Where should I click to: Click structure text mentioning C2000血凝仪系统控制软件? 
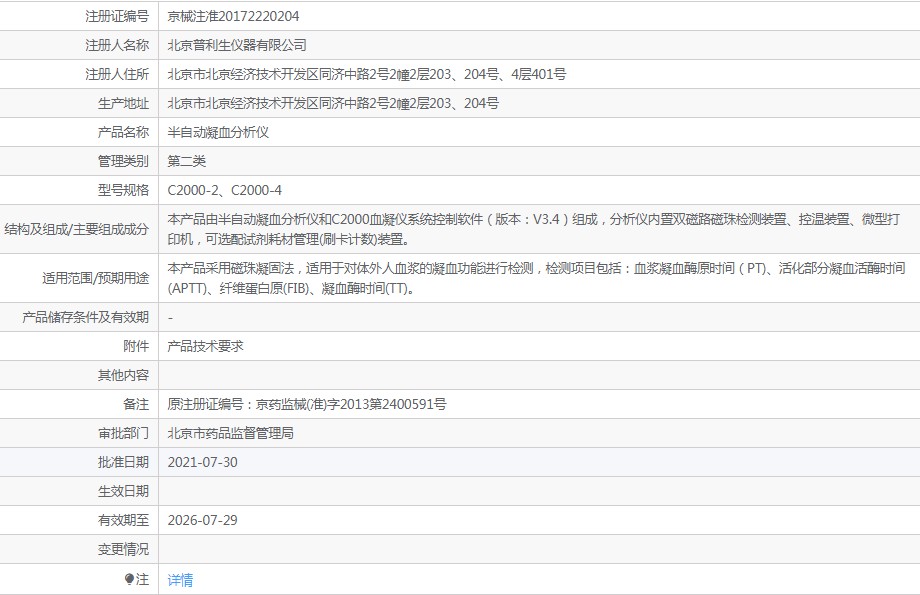534,229
